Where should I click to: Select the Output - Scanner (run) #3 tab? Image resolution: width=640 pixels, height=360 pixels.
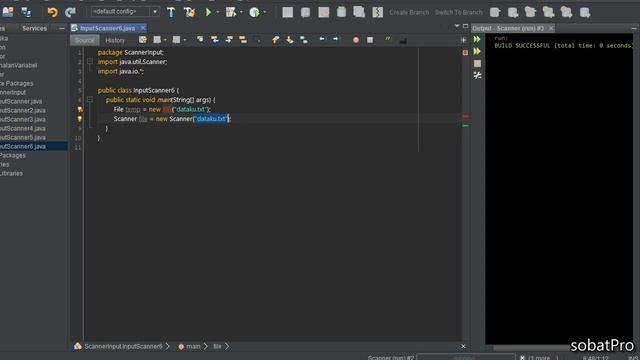tap(508, 28)
